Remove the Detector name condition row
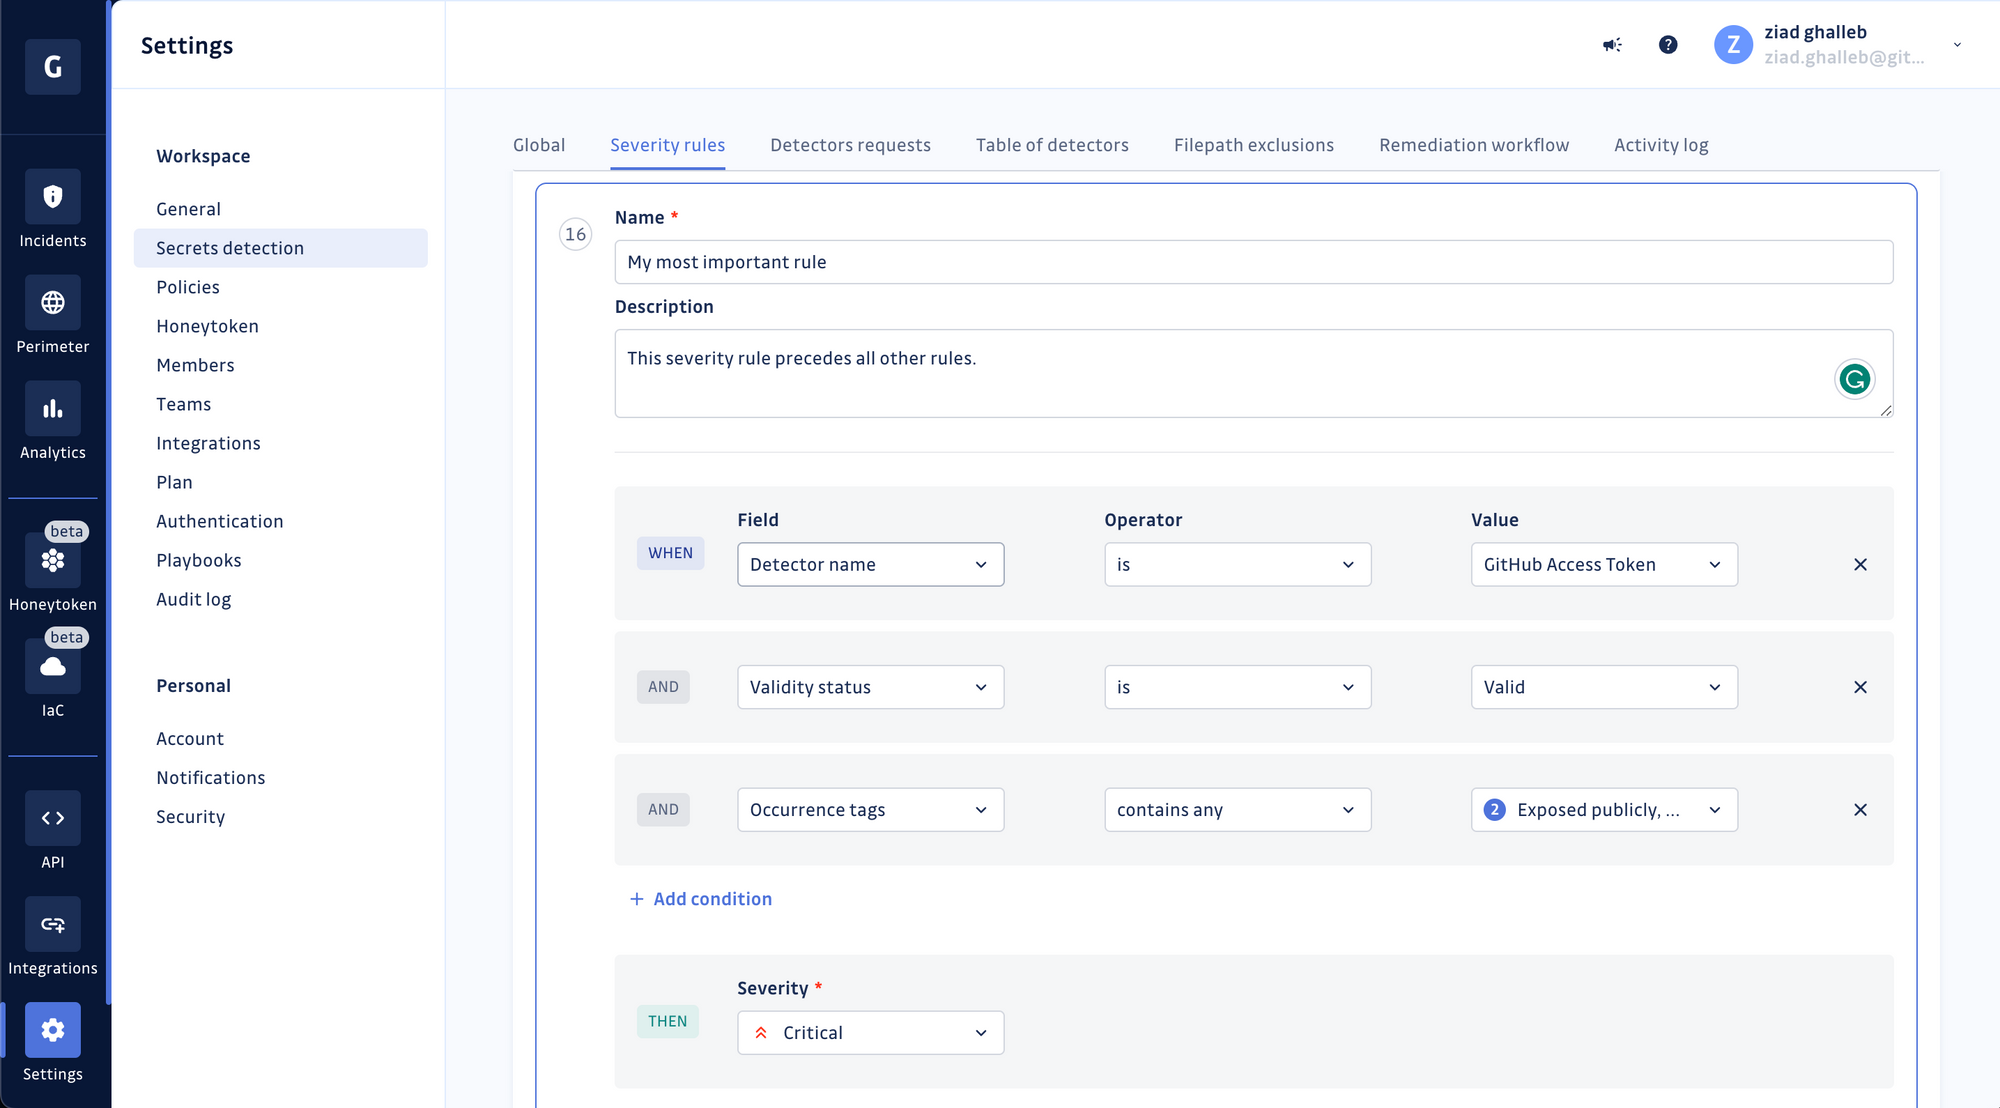Image resolution: width=2000 pixels, height=1108 pixels. (x=1860, y=565)
